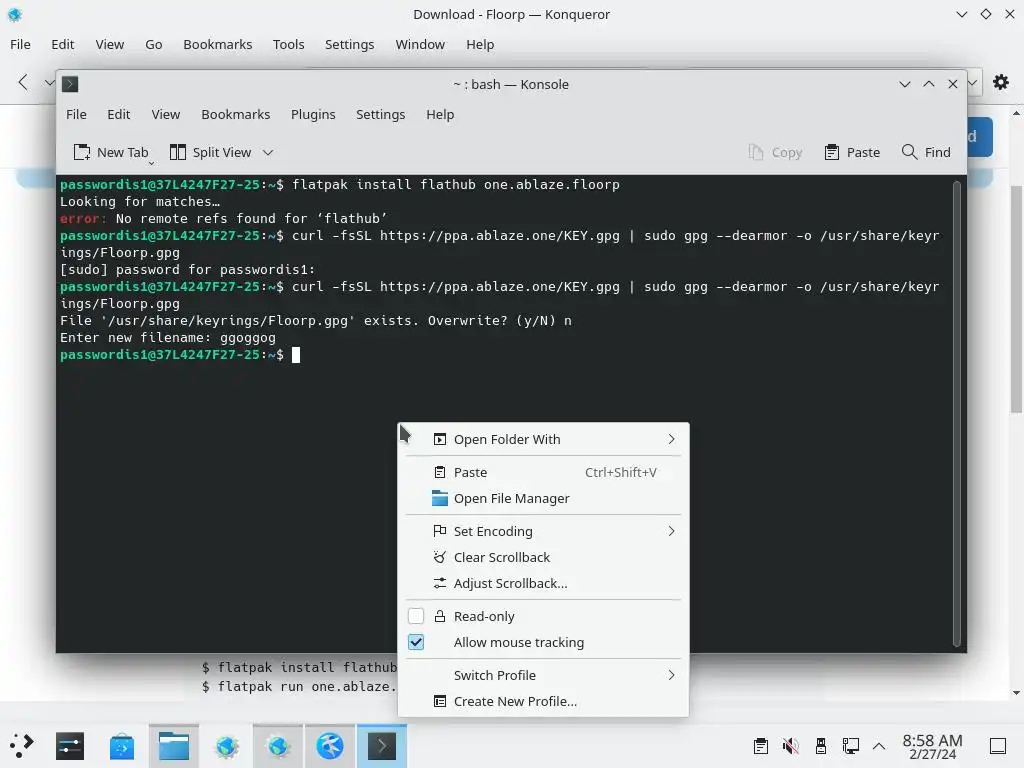This screenshot has height=768, width=1024.
Task: Open Folder With icon in context menu
Action: point(440,440)
